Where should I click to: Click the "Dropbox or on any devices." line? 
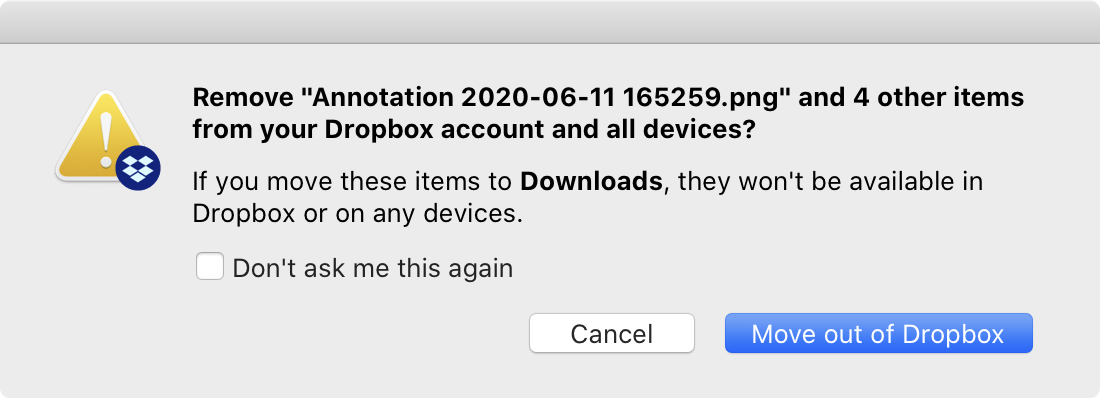[358, 215]
